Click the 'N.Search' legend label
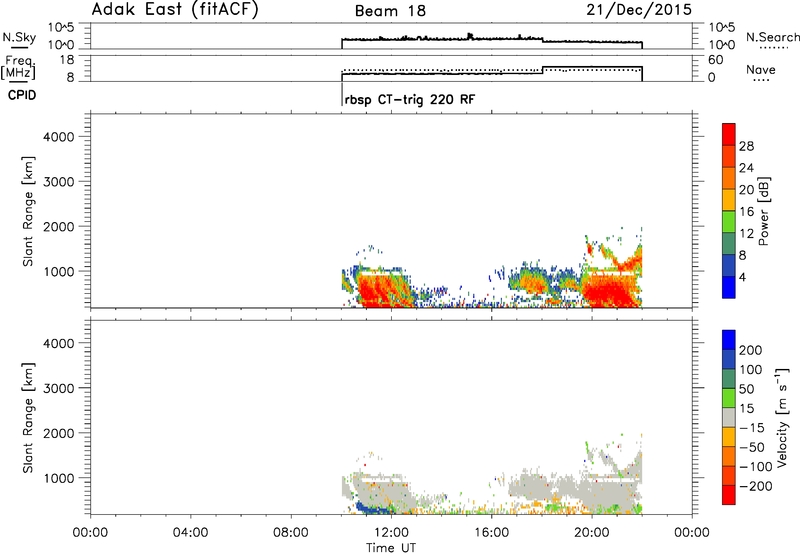Image resolution: width=800 pixels, height=554 pixels. (x=772, y=37)
